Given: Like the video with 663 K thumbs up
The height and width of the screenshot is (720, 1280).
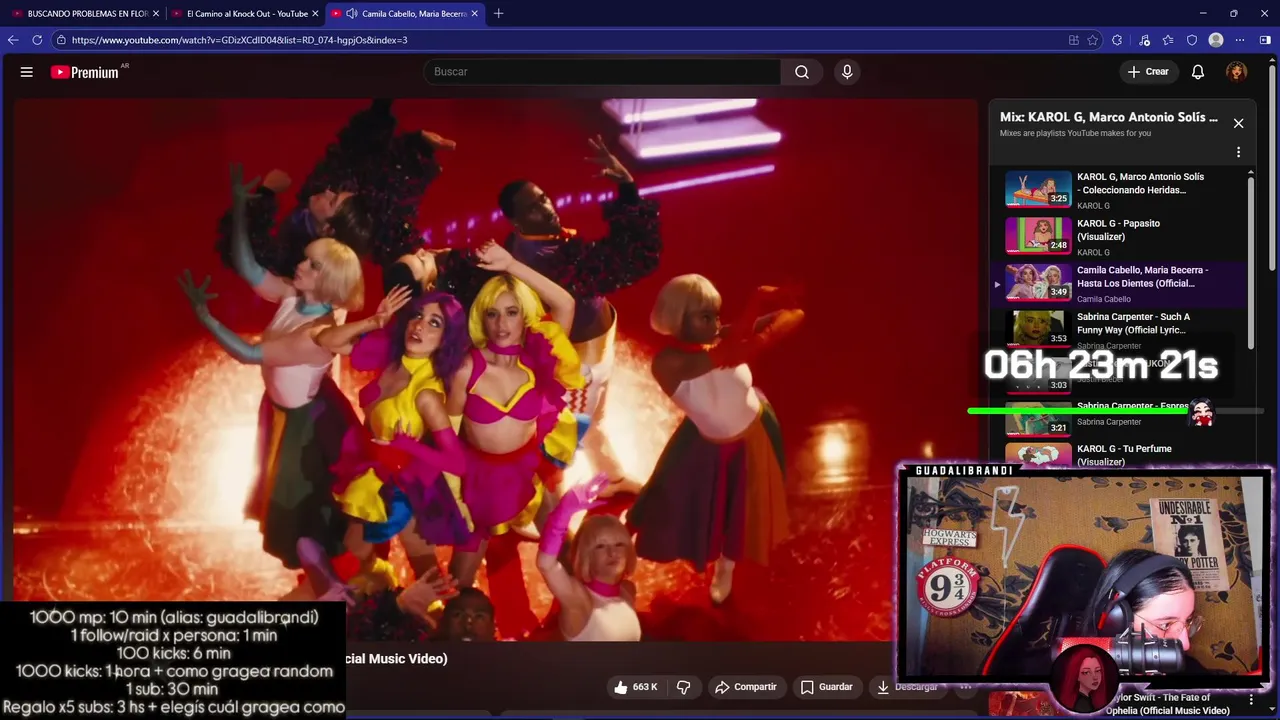Looking at the screenshot, I should point(636,687).
